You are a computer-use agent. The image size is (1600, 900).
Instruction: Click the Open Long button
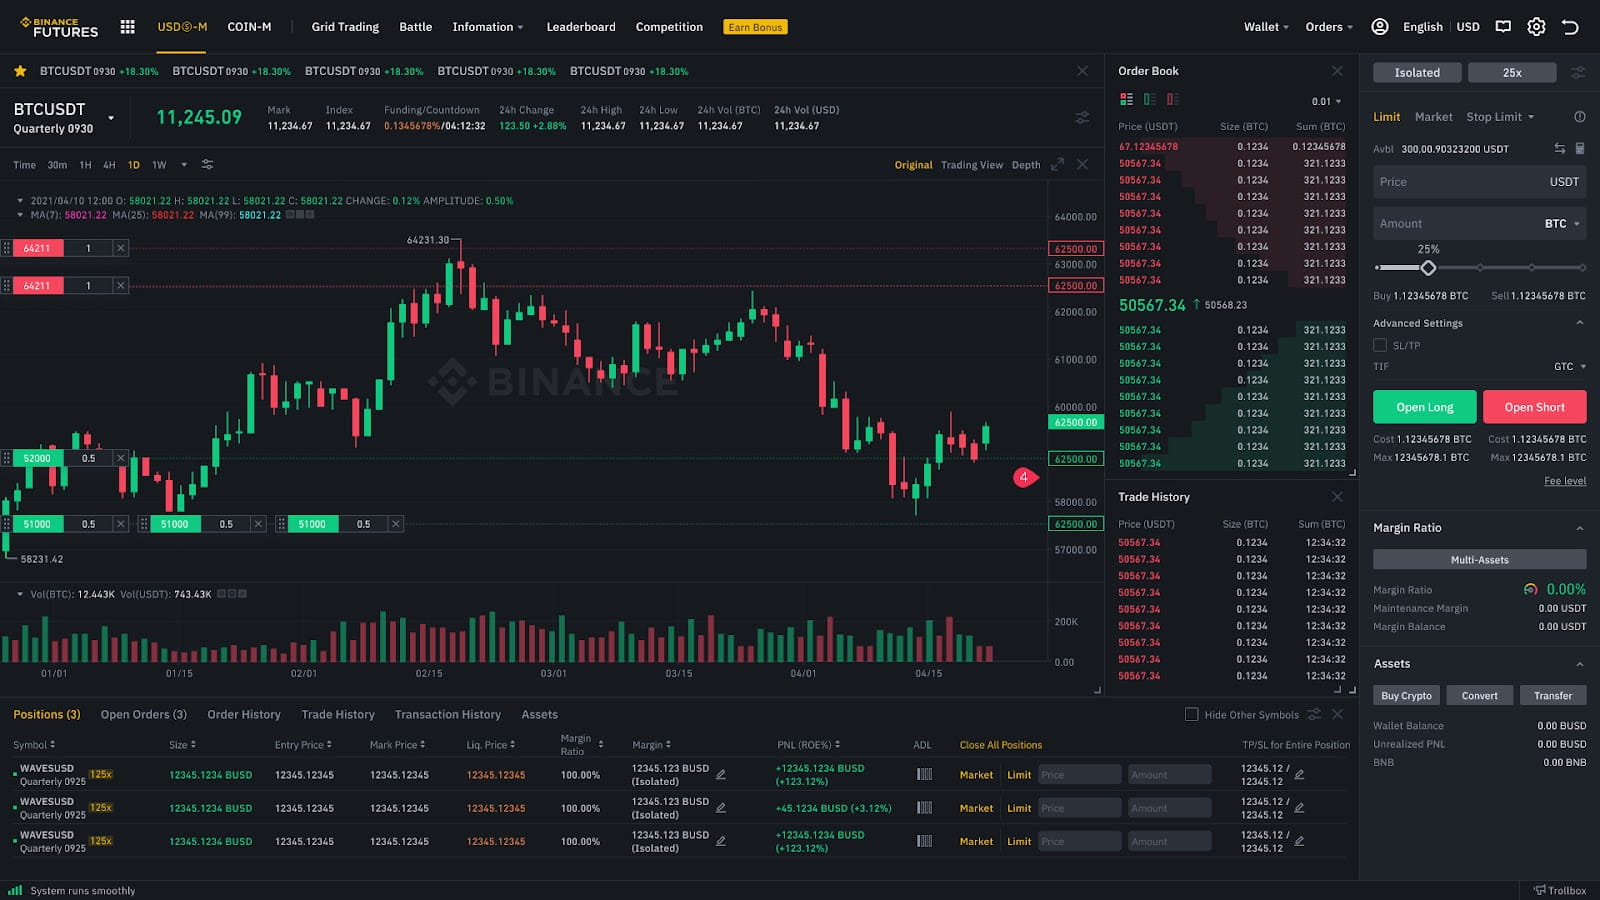[x=1424, y=407]
